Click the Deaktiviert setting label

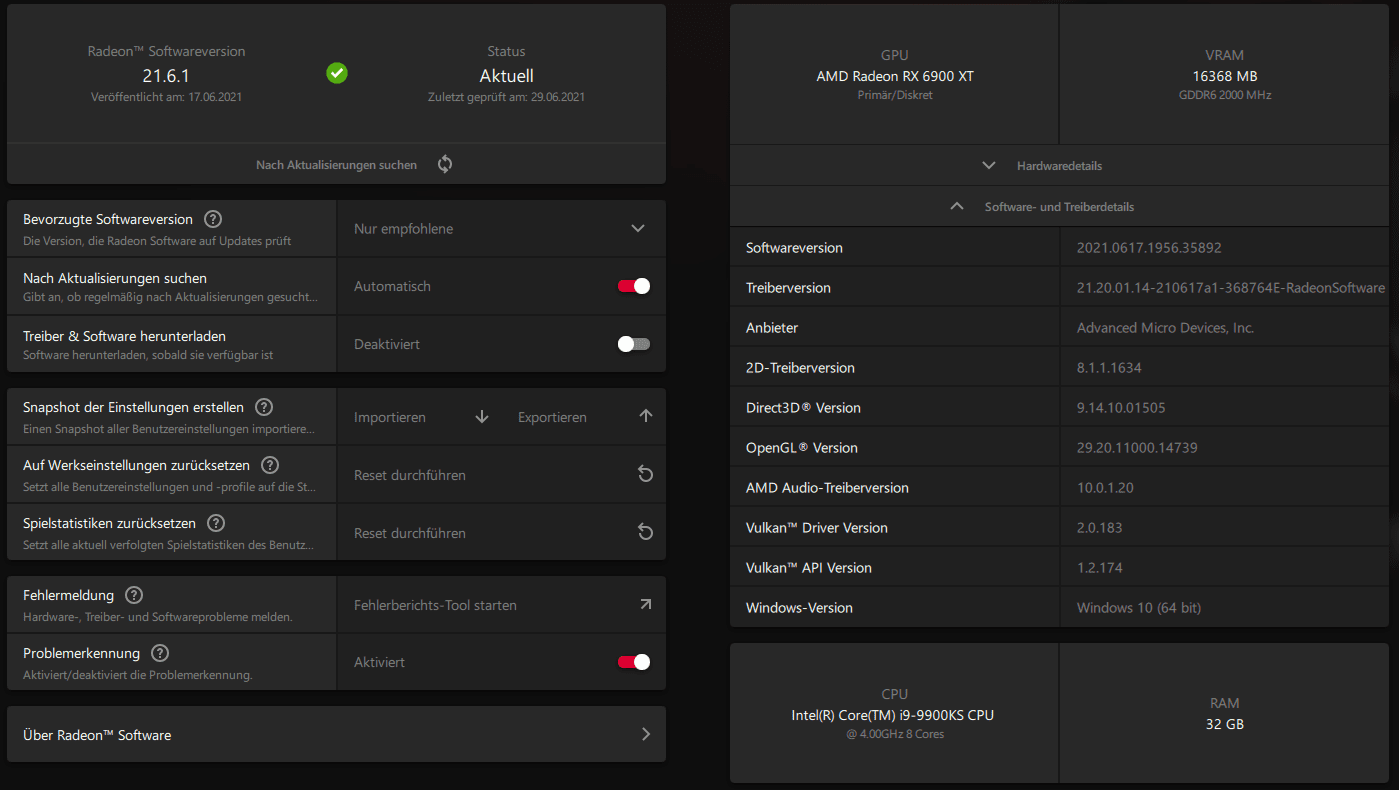[x=387, y=344]
